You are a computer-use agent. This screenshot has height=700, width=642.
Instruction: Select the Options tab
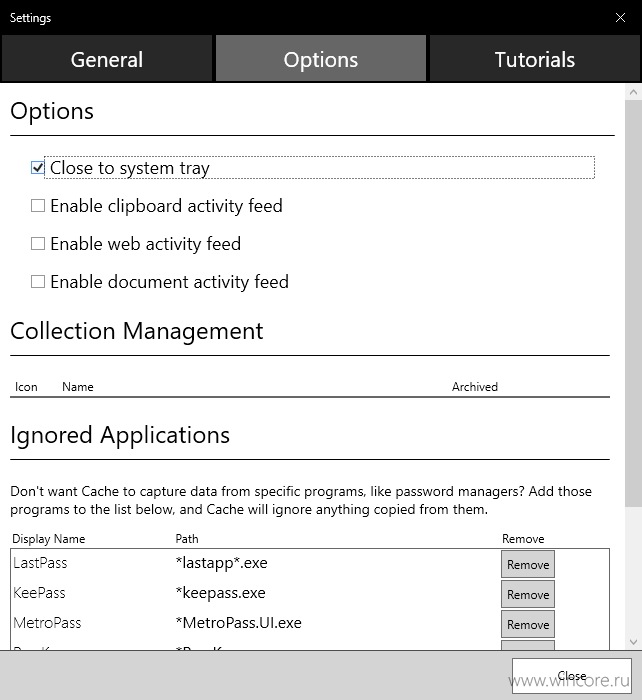click(x=321, y=59)
